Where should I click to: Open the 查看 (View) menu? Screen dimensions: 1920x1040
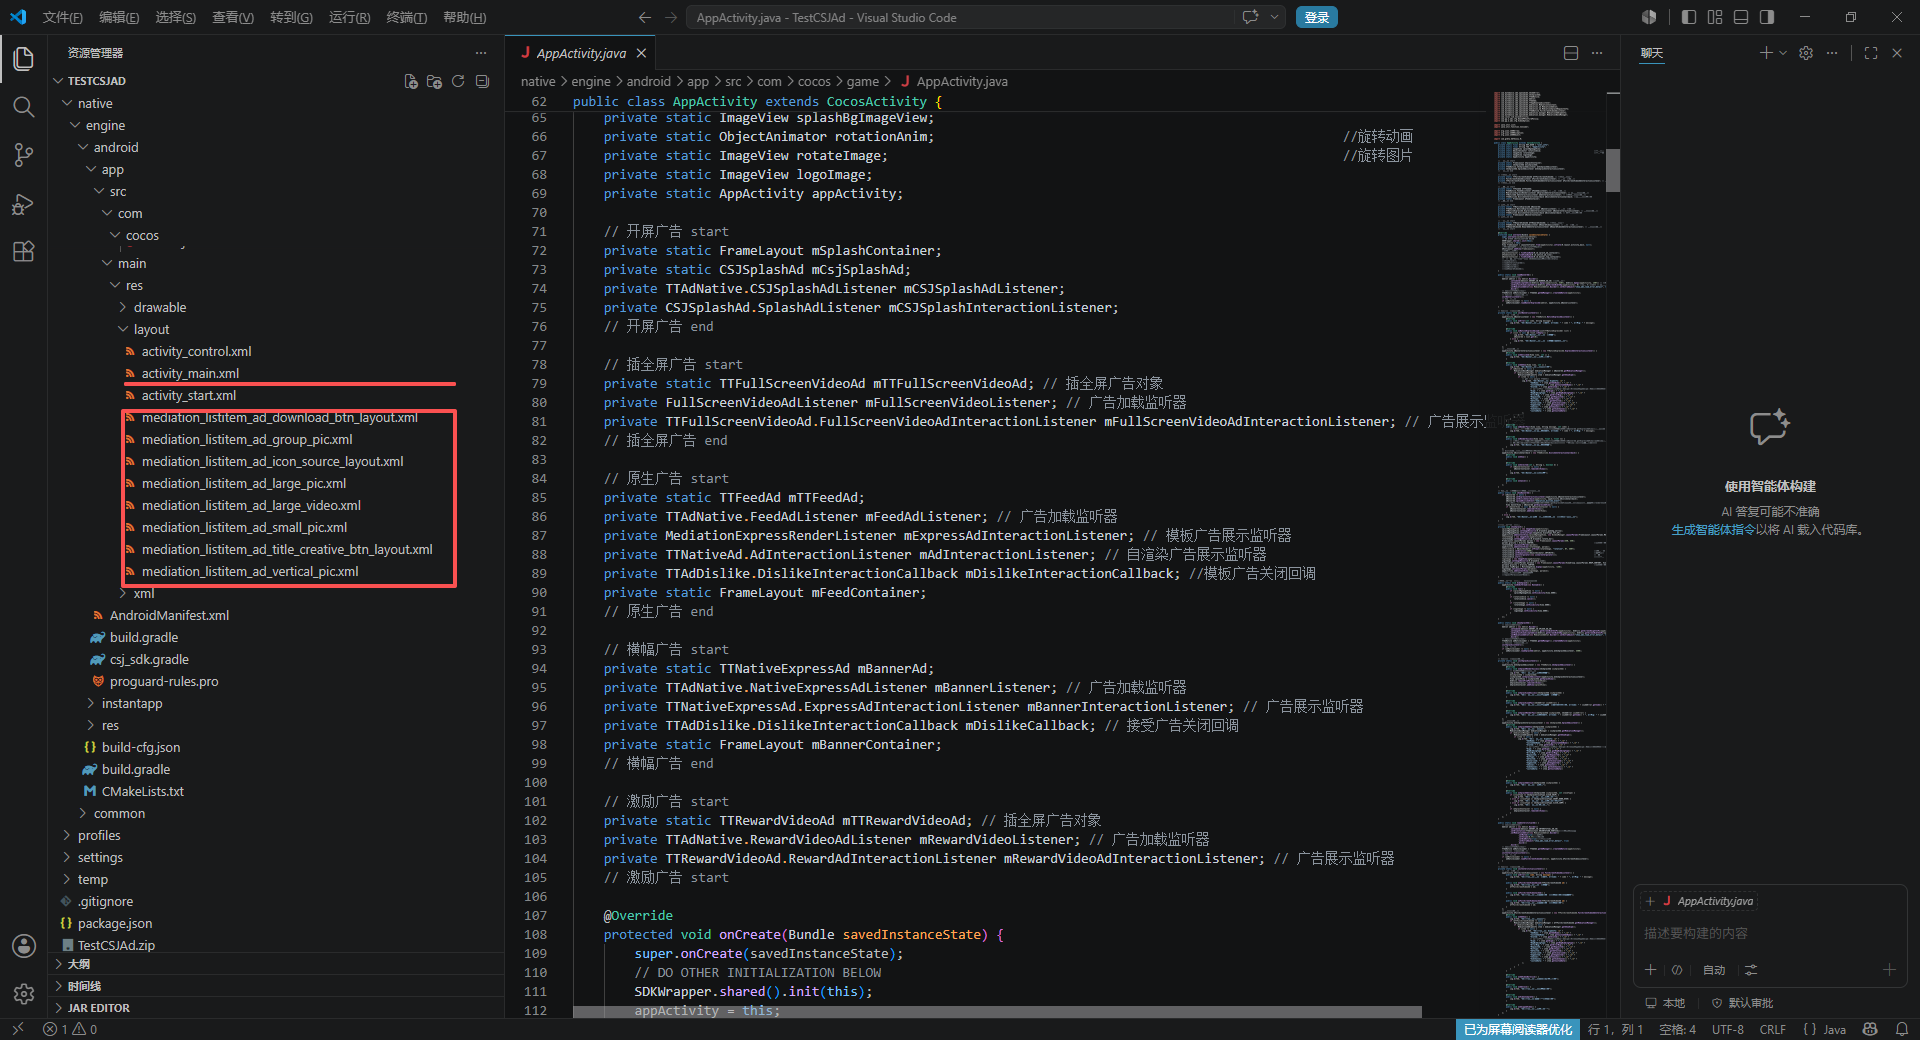tap(233, 17)
